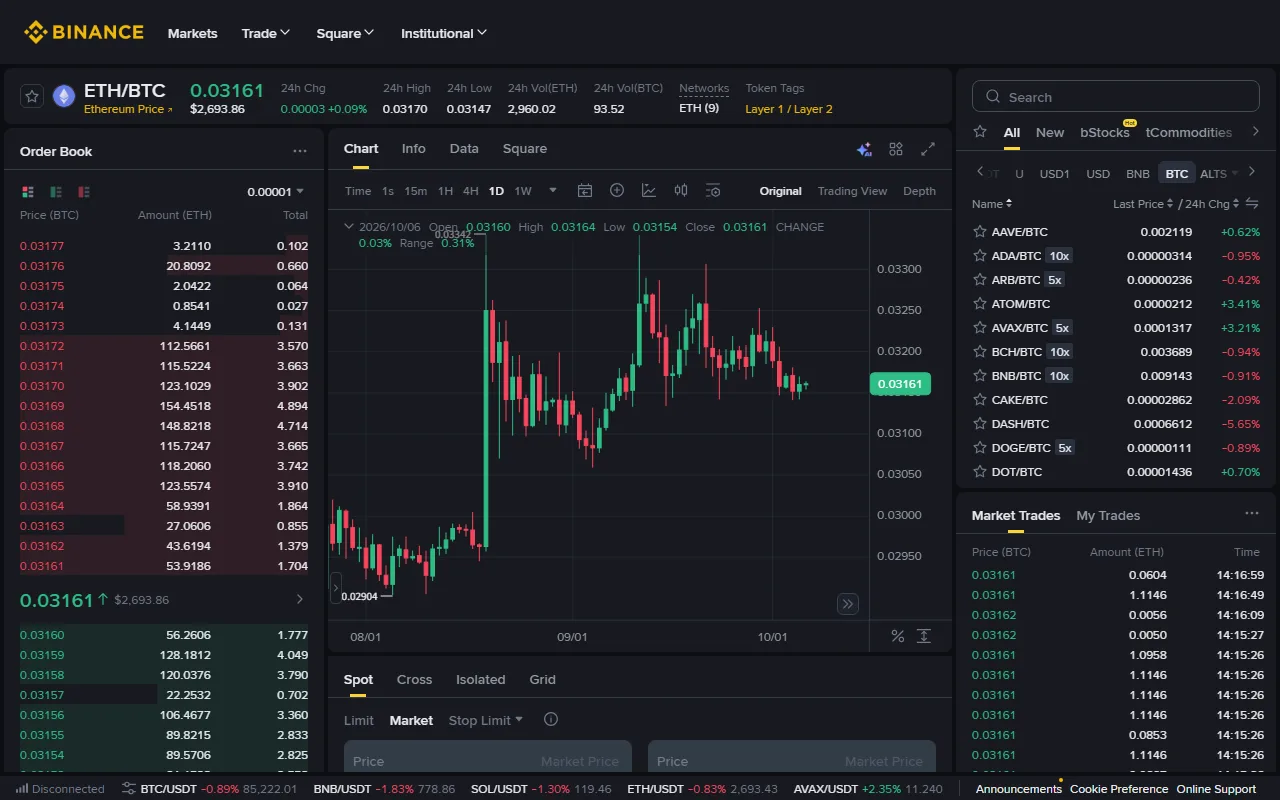Click the Binance logo
1280x800 pixels.
click(84, 33)
